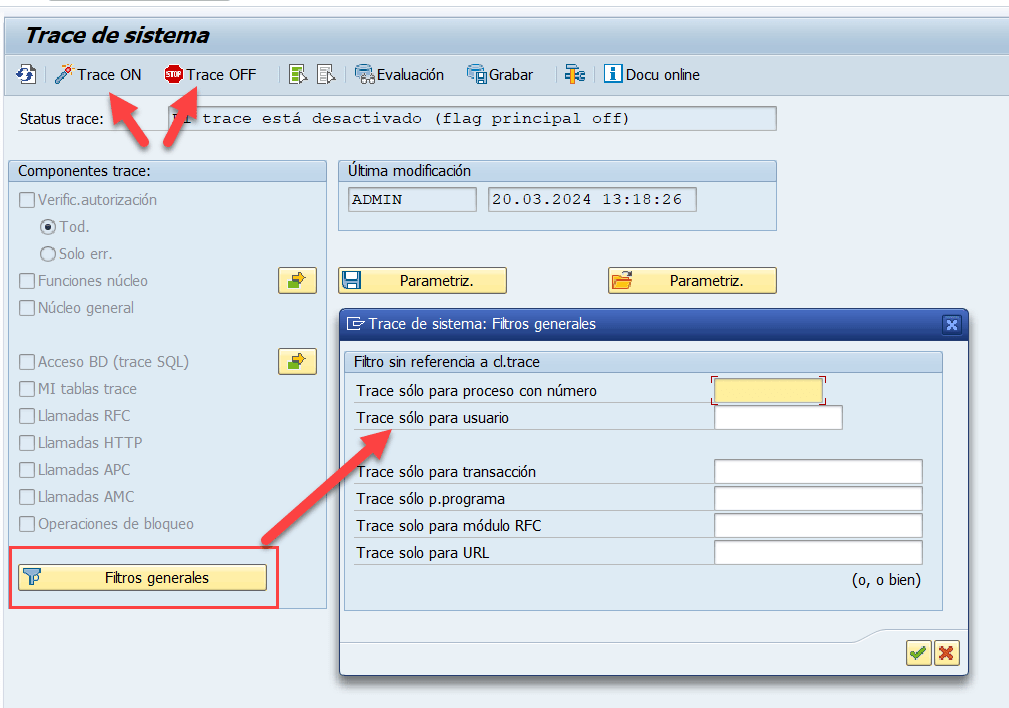The image size is (1009, 708).
Task: Open Filtros generales button
Action: pyautogui.click(x=142, y=578)
